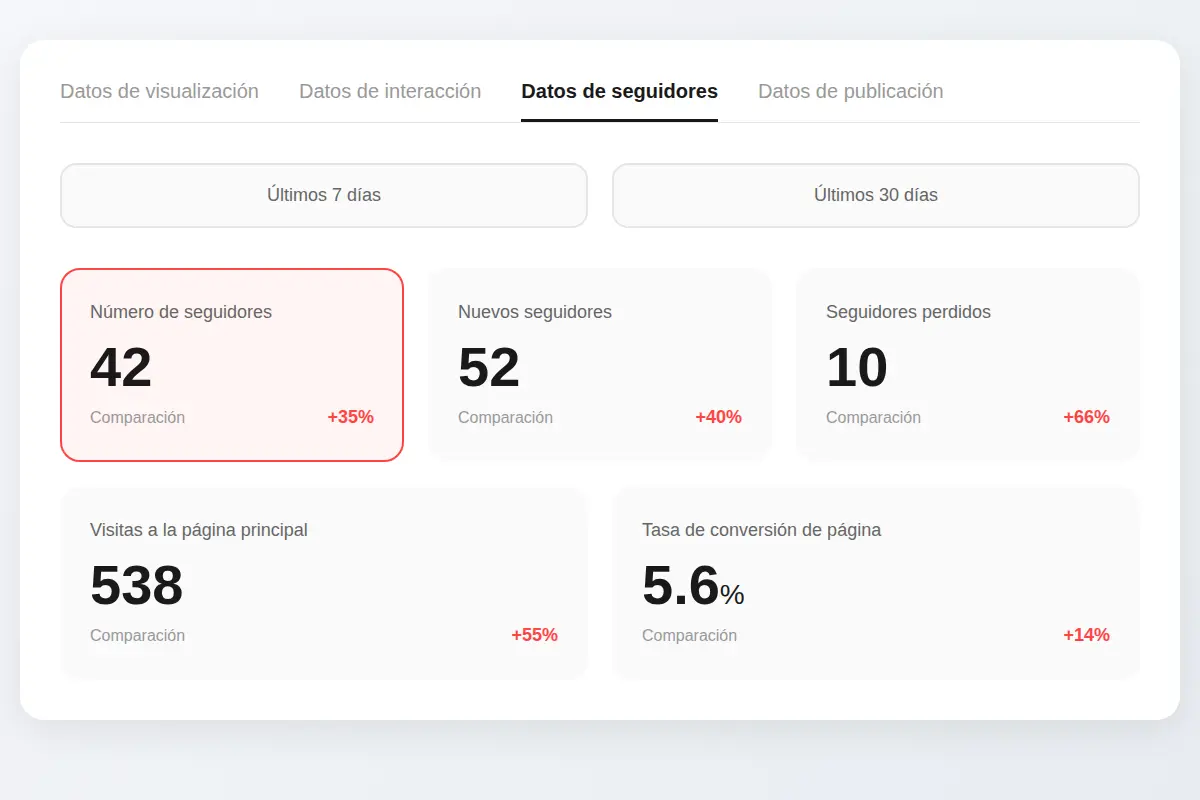Screen dimensions: 1200x800
Task: Click the +35% followers comparison
Action: coord(350,417)
